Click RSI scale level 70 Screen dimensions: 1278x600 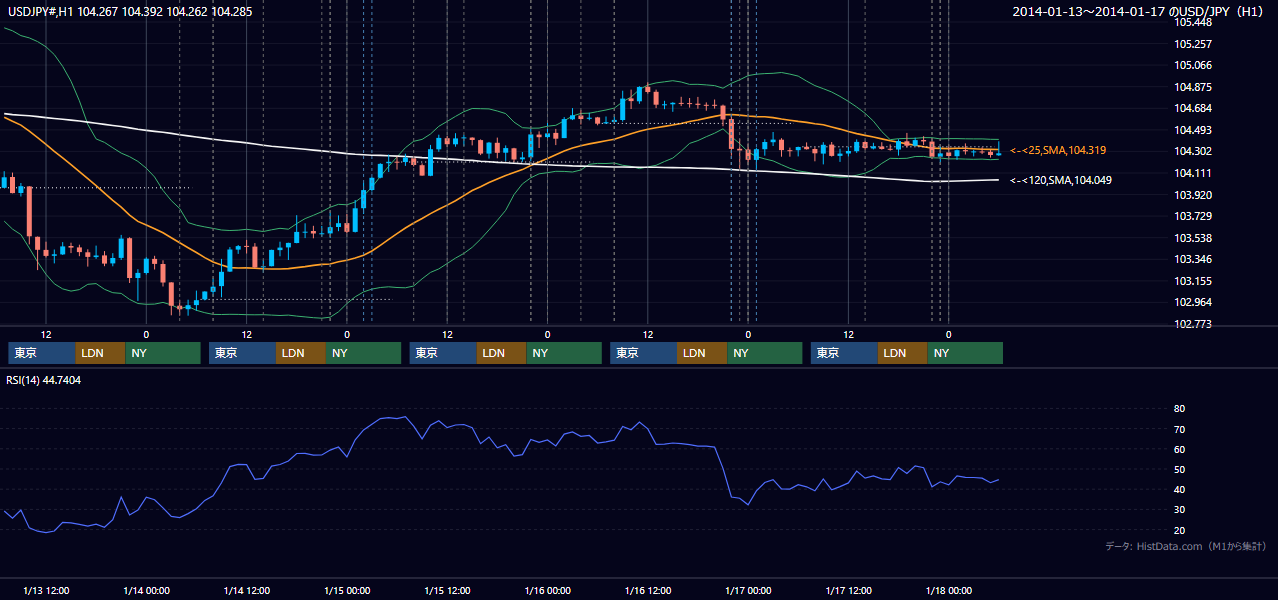[1179, 429]
